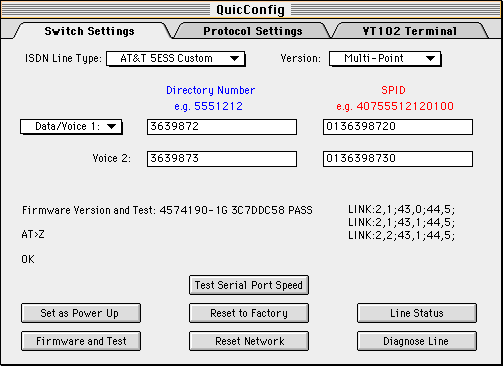Open the Data/Voice 1 dropdown
Viewport: 503px width, 366px height.
tap(71, 127)
